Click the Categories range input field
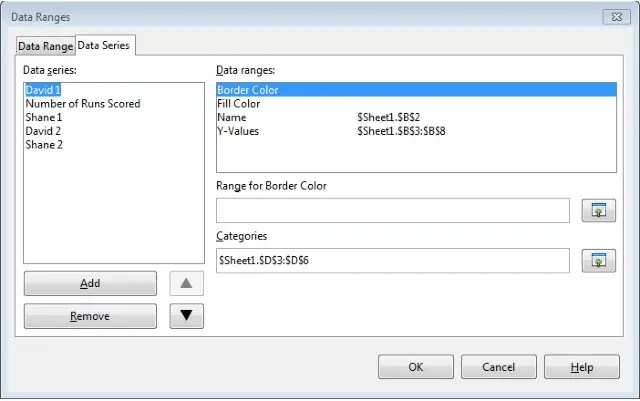The height and width of the screenshot is (401, 640). pyautogui.click(x=393, y=261)
